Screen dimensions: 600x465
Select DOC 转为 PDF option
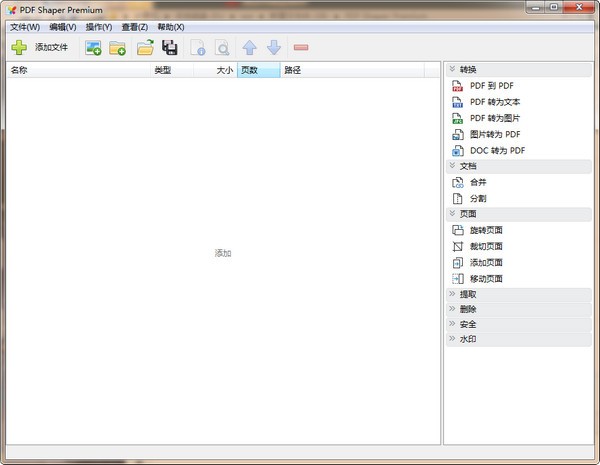coord(496,150)
